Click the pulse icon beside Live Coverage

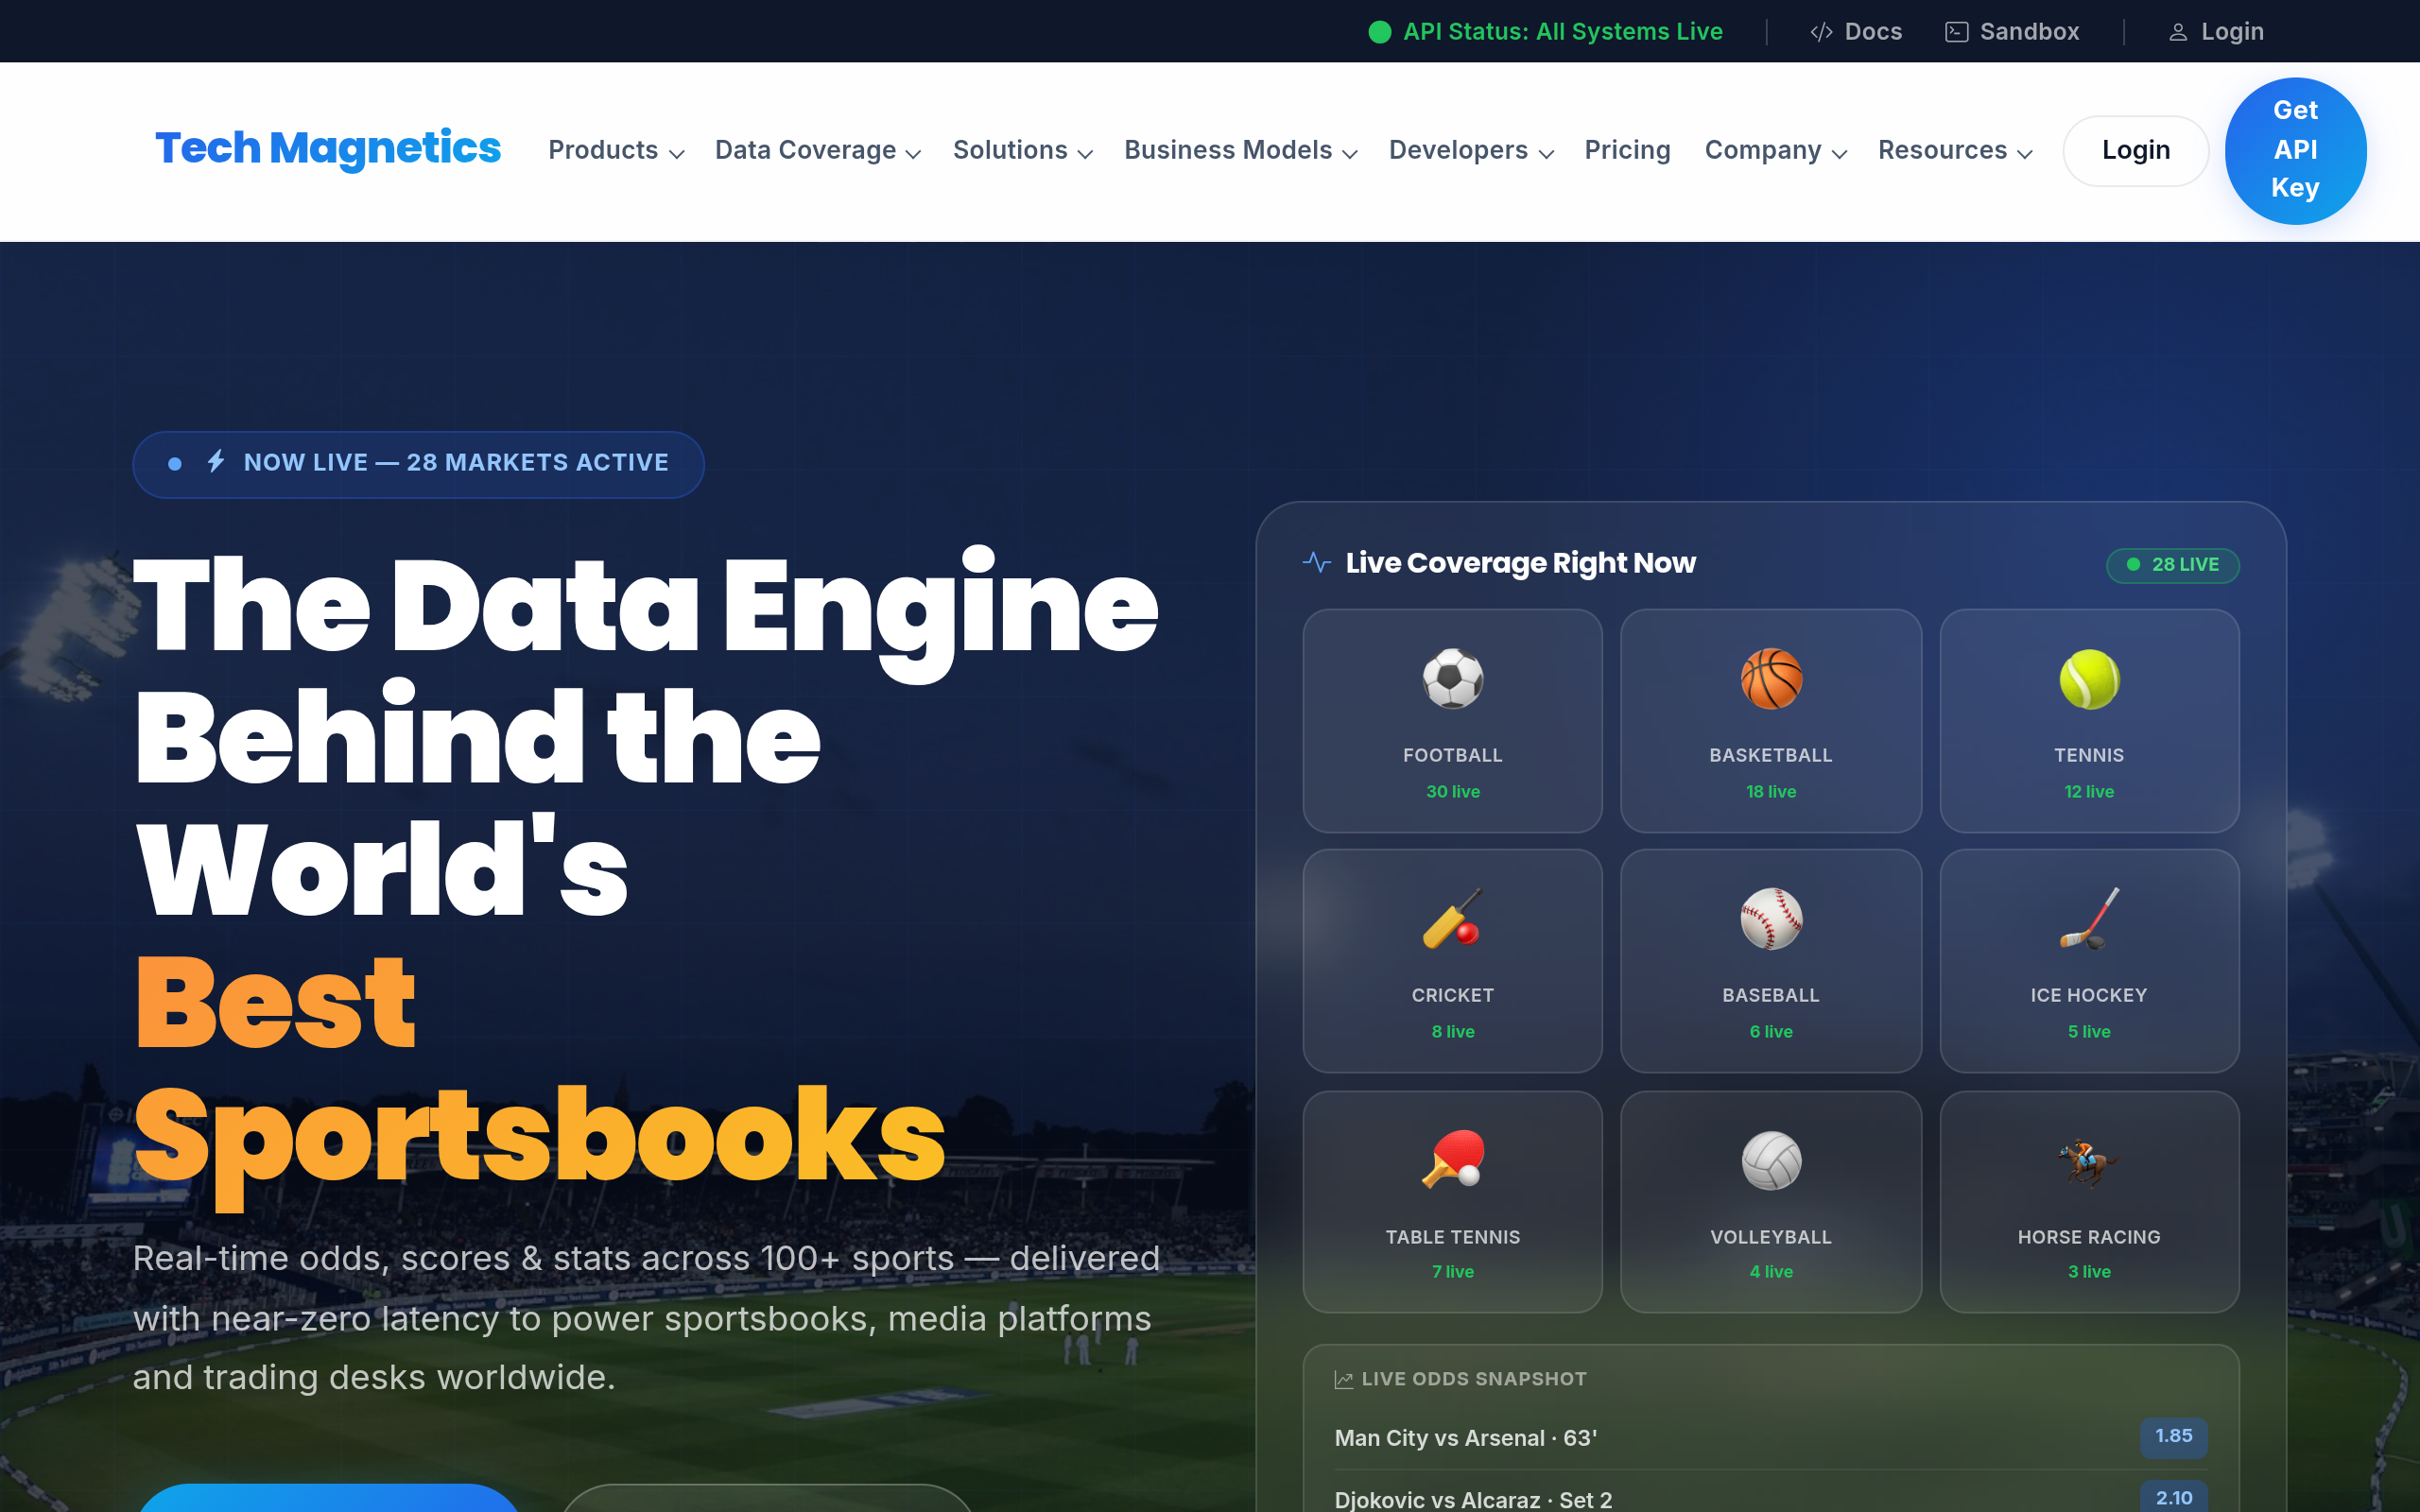[1316, 563]
